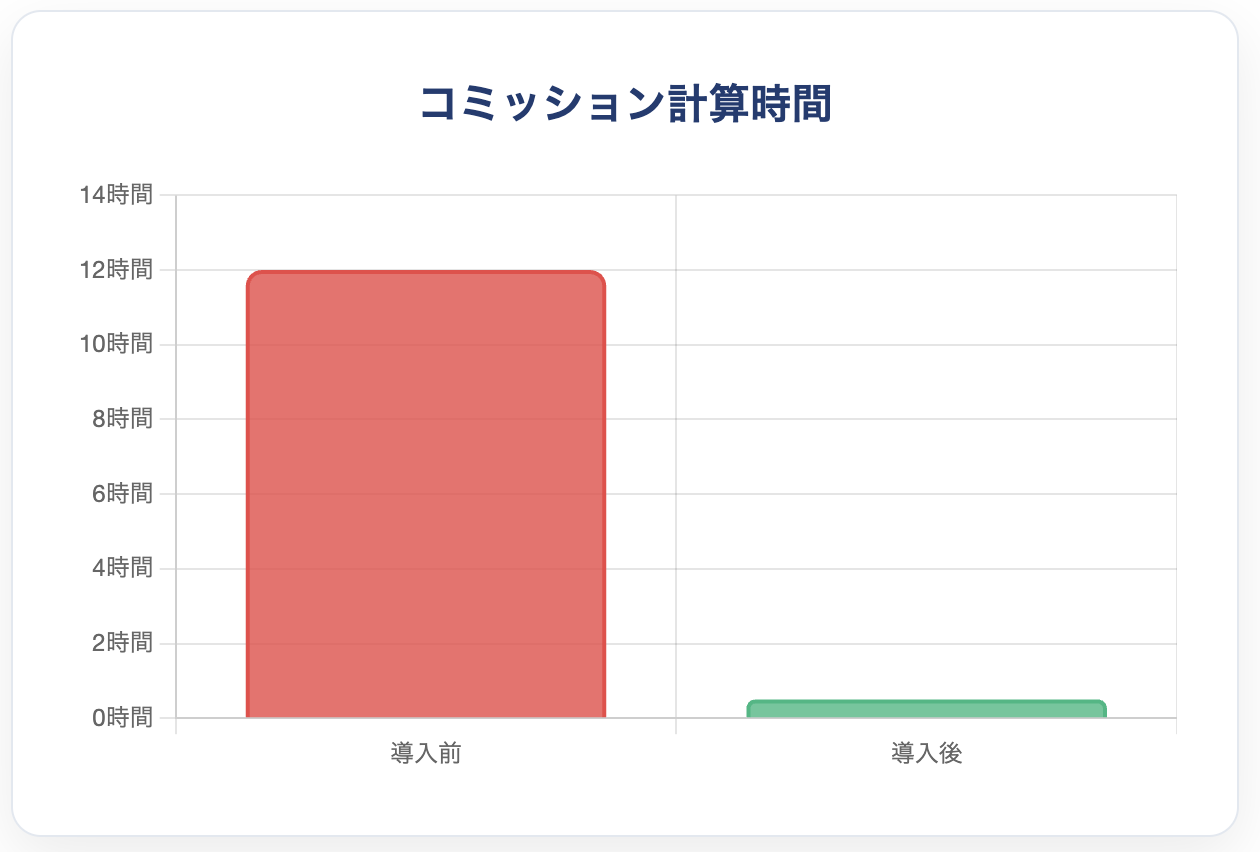This screenshot has height=852, width=1260.
Task: Click the 2時間 y-axis label
Action: [122, 642]
